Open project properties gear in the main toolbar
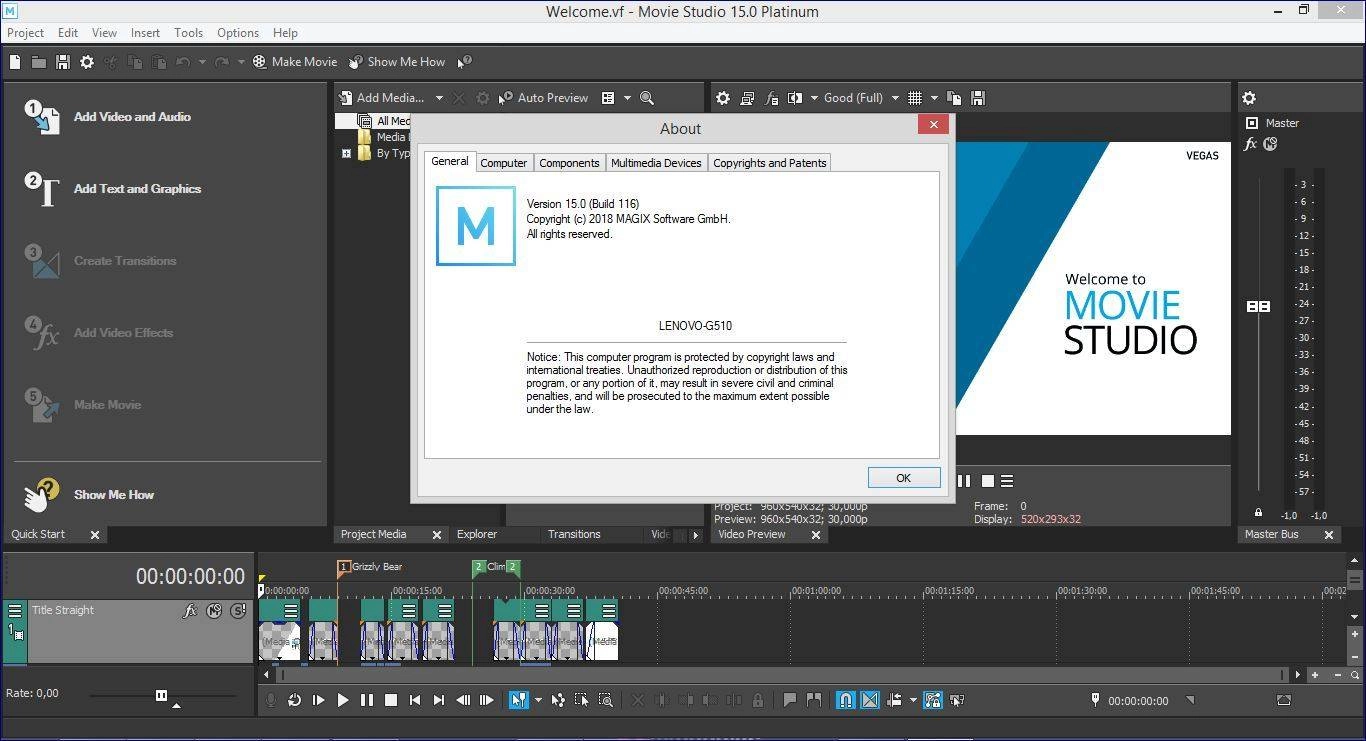The height and width of the screenshot is (741, 1366). [87, 62]
